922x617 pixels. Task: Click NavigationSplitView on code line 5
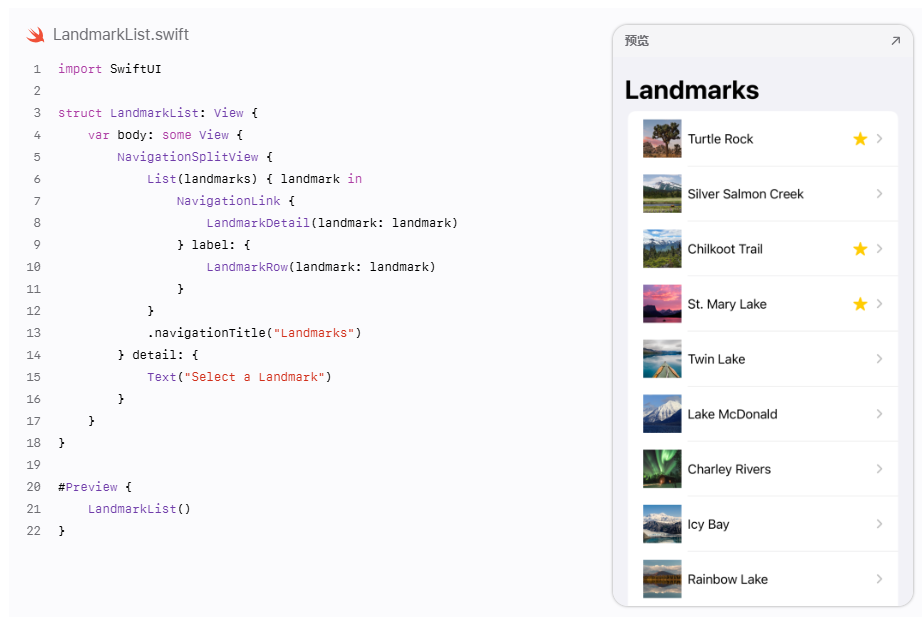(x=188, y=157)
